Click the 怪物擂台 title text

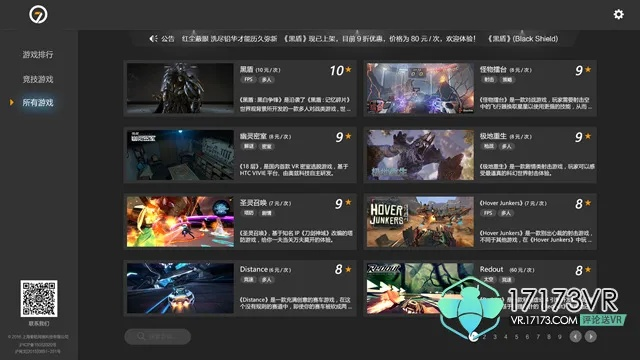[493, 70]
